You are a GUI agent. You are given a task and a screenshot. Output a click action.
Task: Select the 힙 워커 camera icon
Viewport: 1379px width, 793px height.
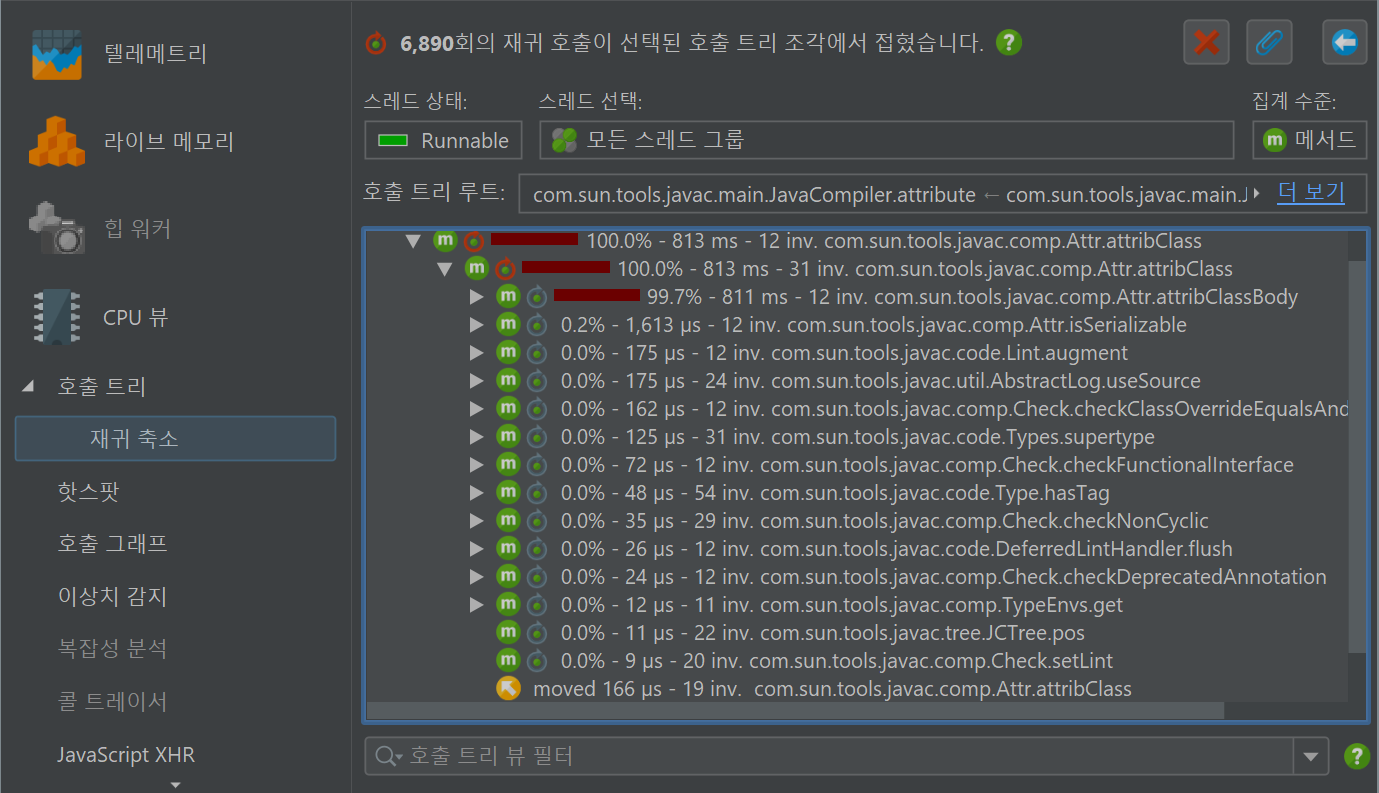(57, 229)
